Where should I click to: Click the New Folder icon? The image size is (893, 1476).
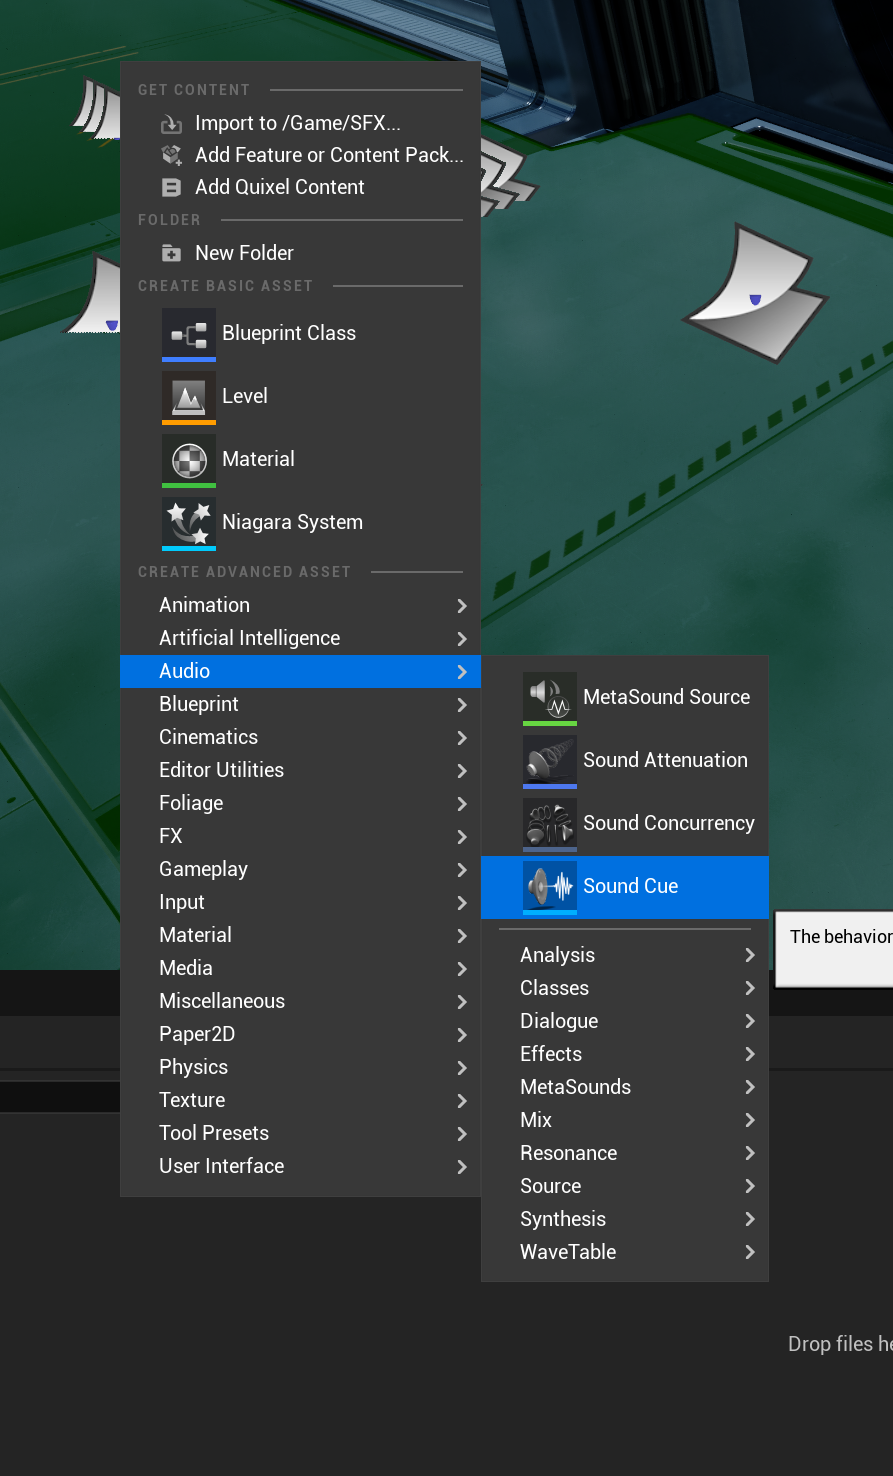pos(172,254)
